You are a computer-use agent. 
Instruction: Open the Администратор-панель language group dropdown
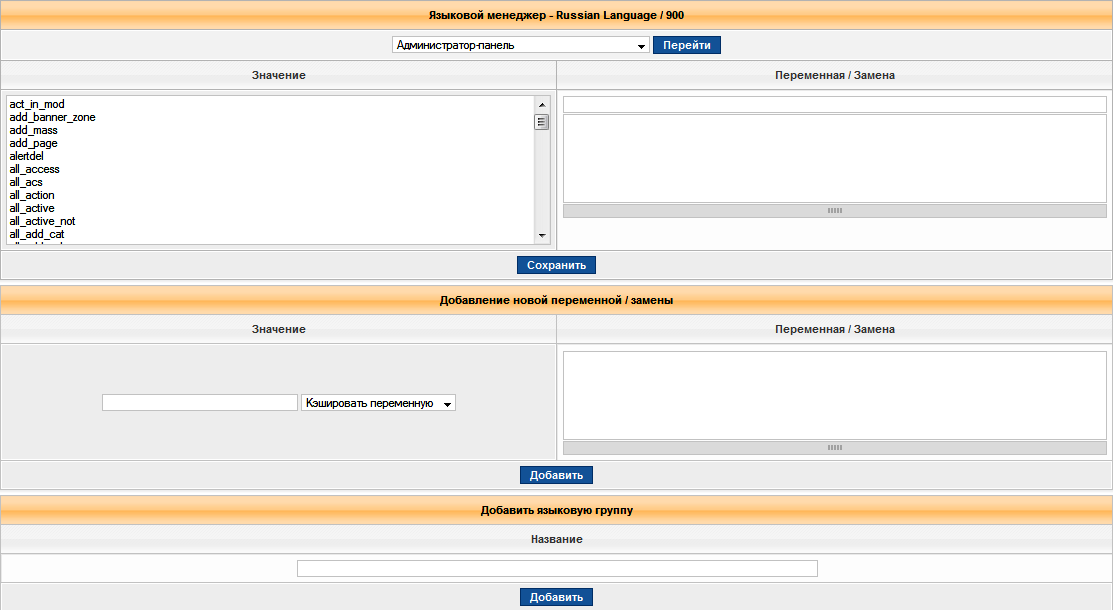(x=520, y=45)
